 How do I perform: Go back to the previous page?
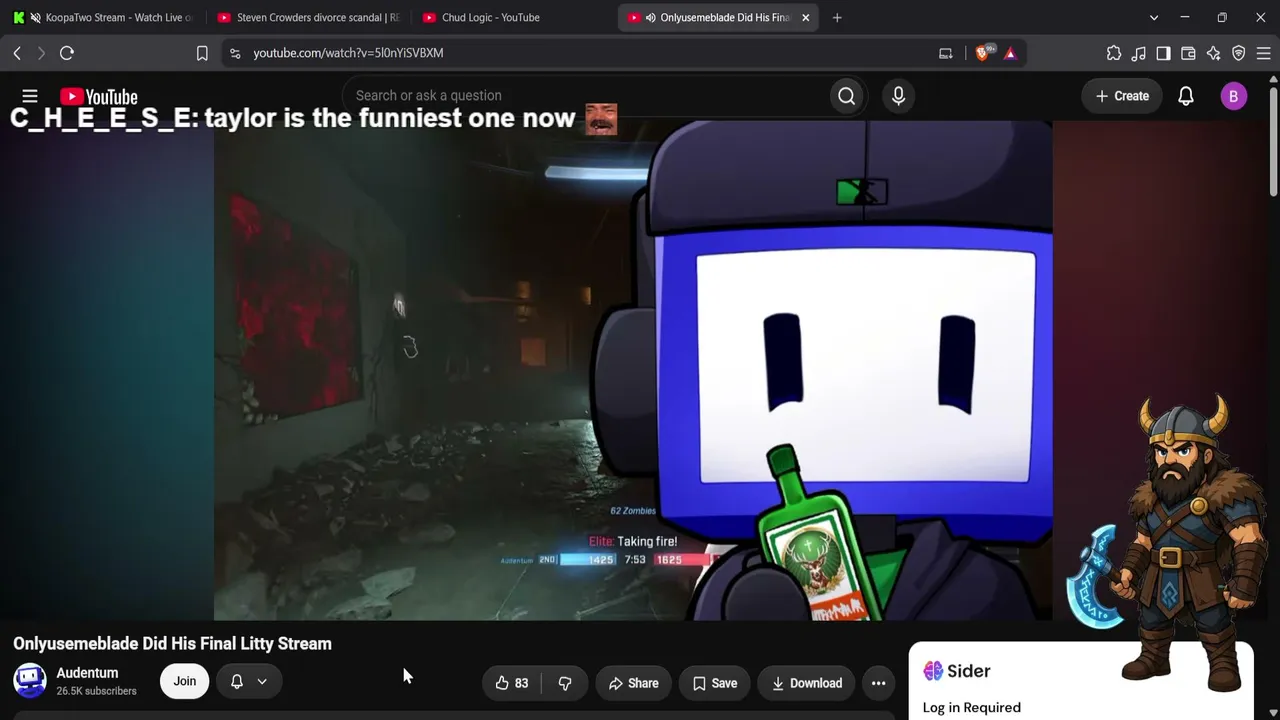[x=17, y=53]
